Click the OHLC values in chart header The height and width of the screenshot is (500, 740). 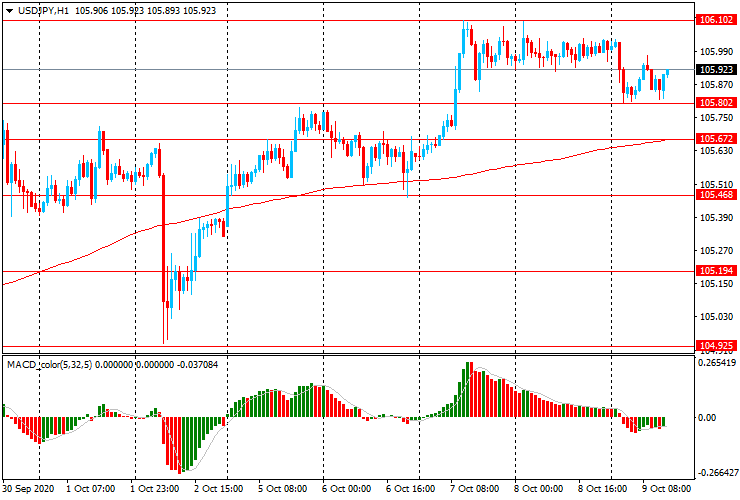tap(145, 10)
